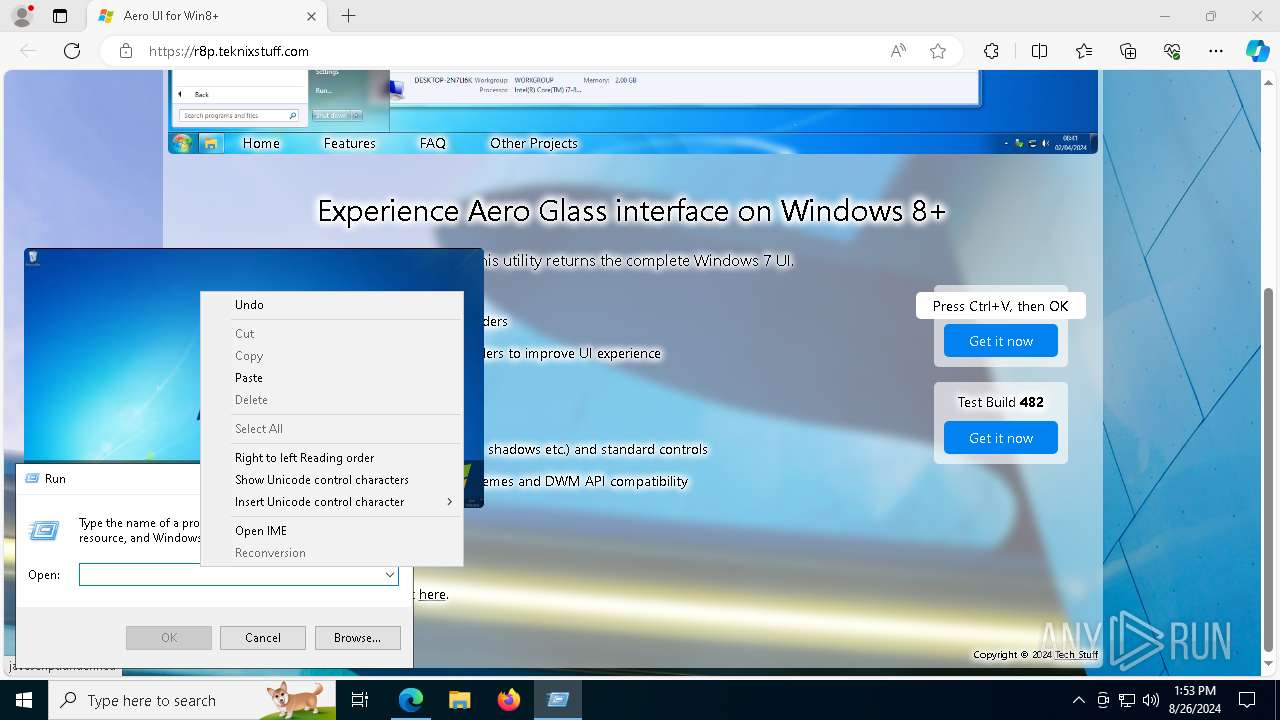
Task: Open File Explorer from taskbar
Action: pyautogui.click(x=459, y=700)
